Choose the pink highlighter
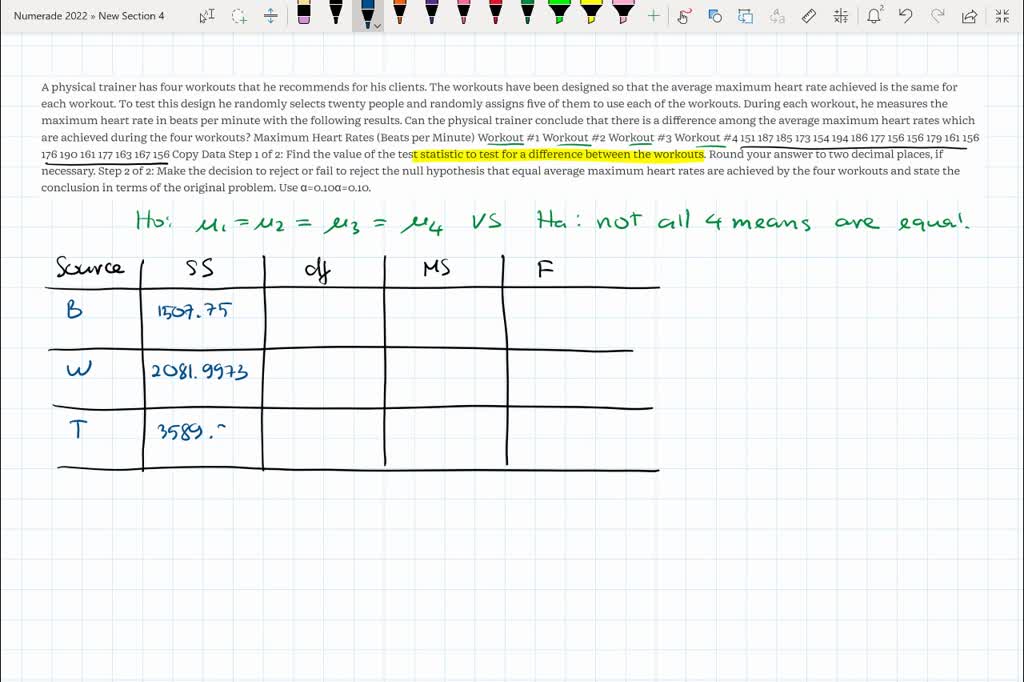Viewport: 1024px width, 682px height. pos(623,13)
